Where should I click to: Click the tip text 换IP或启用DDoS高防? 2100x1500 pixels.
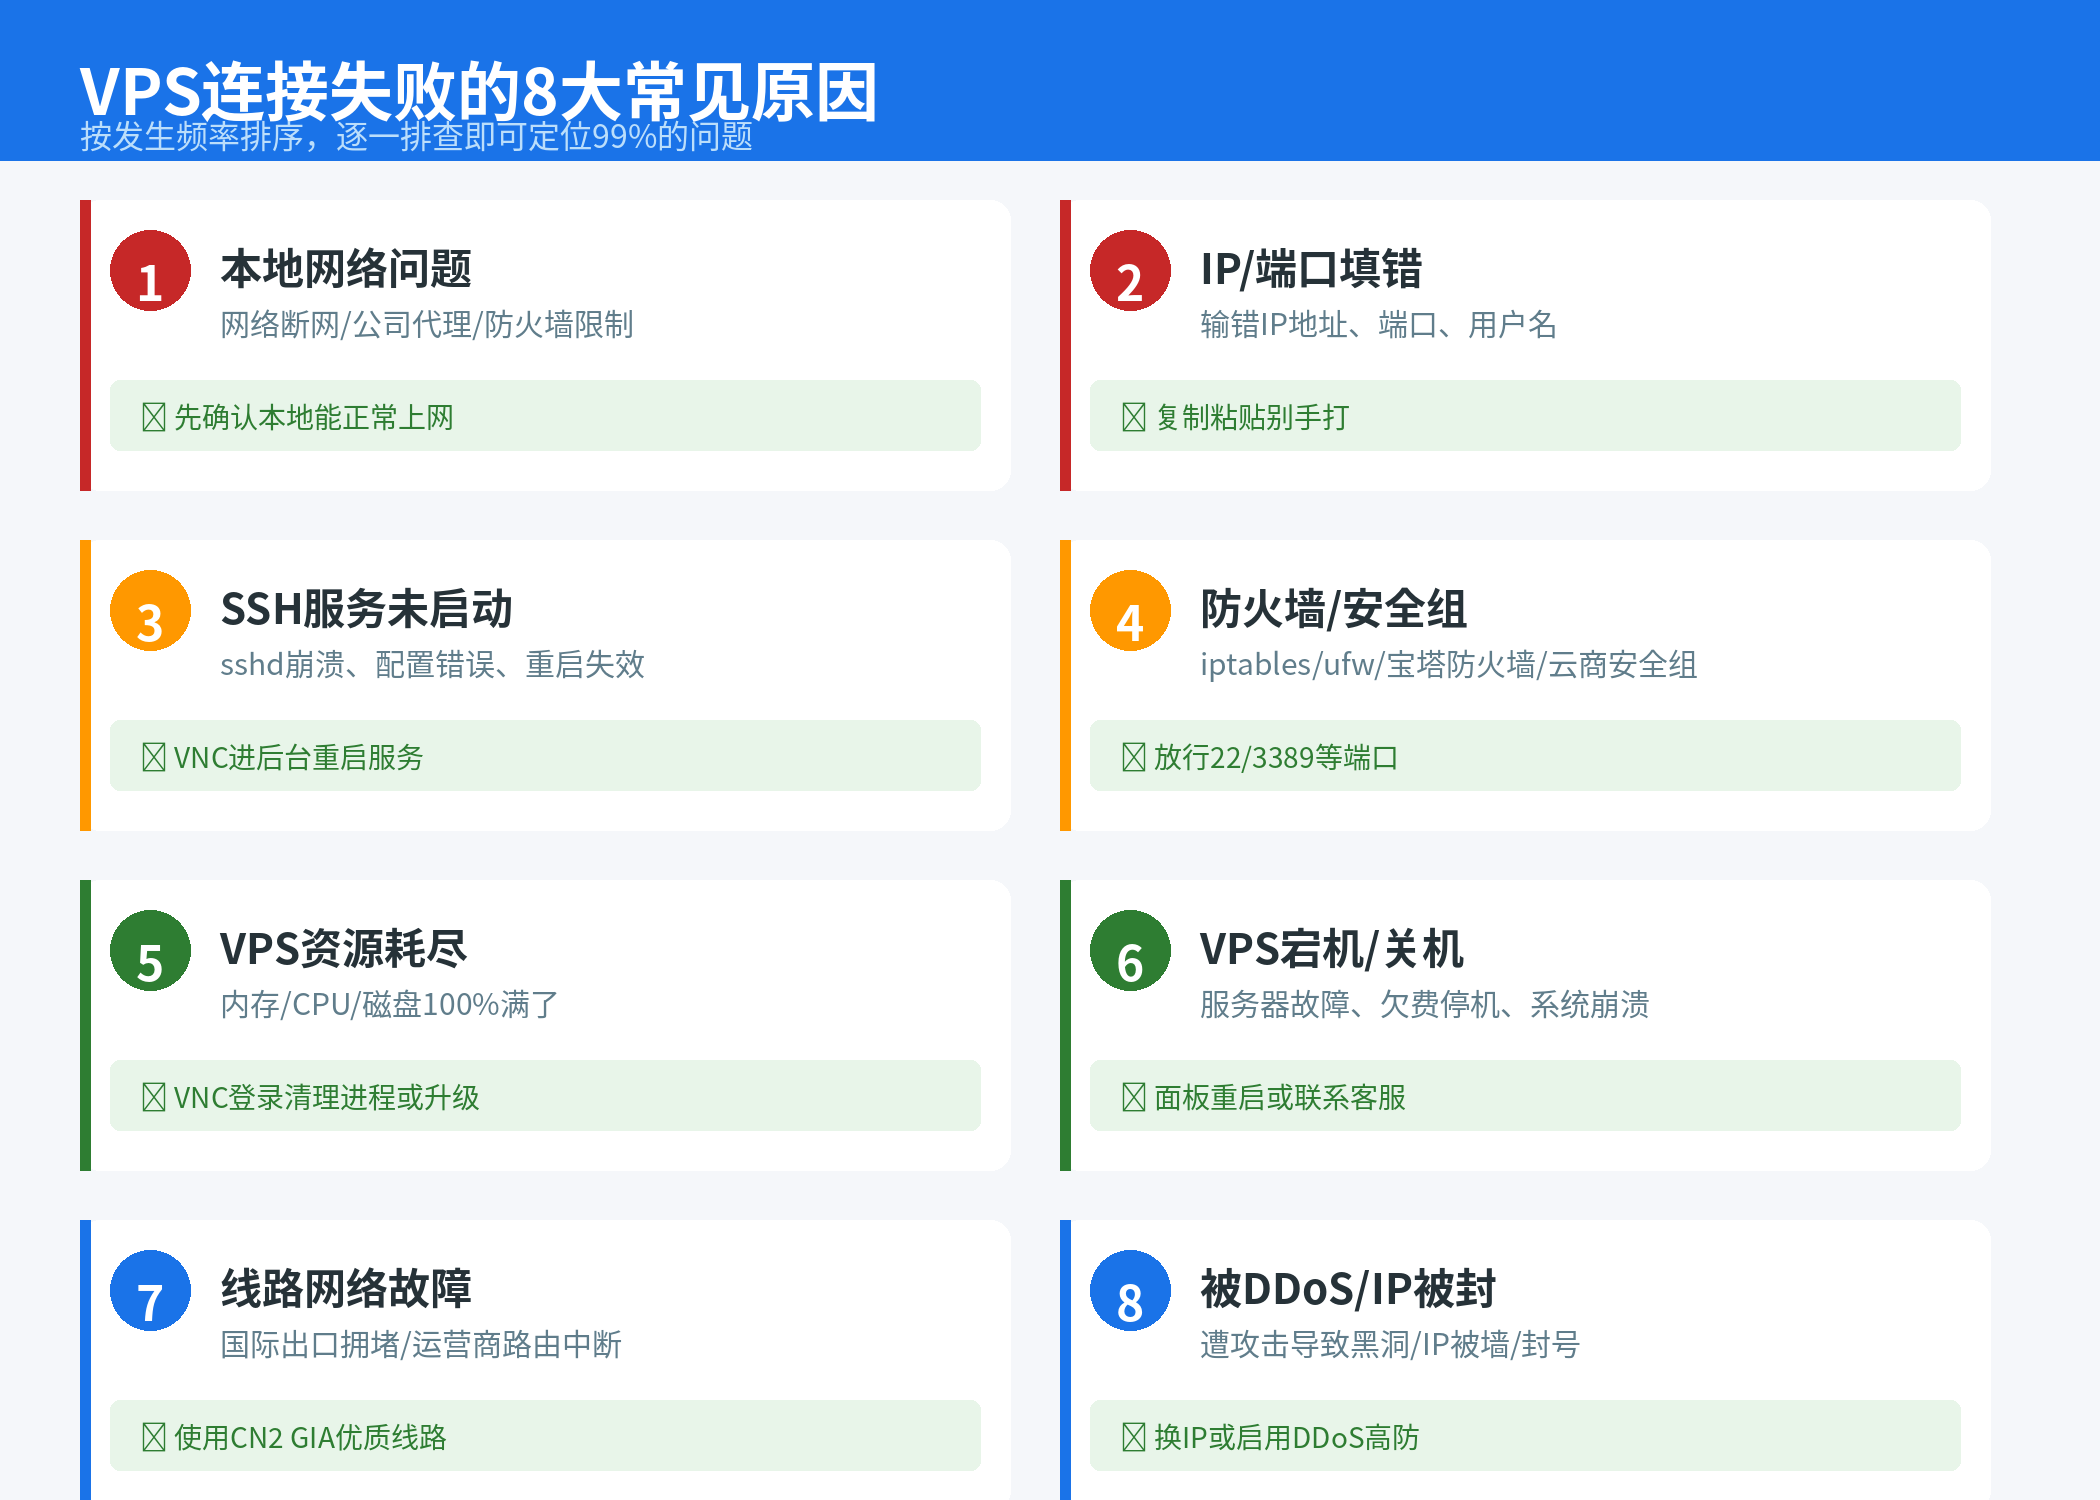1287,1437
